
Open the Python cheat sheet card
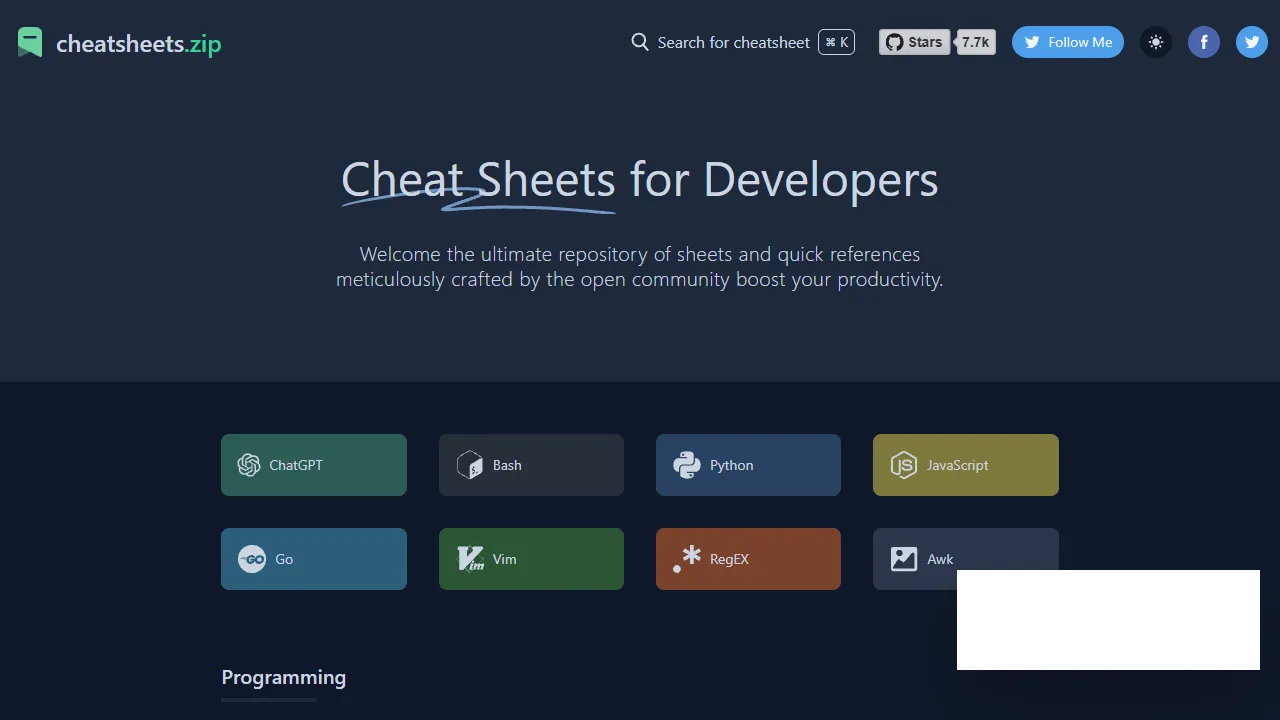(748, 465)
